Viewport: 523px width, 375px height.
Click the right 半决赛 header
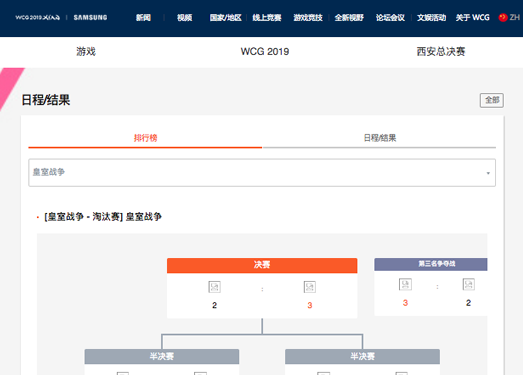tap(363, 356)
